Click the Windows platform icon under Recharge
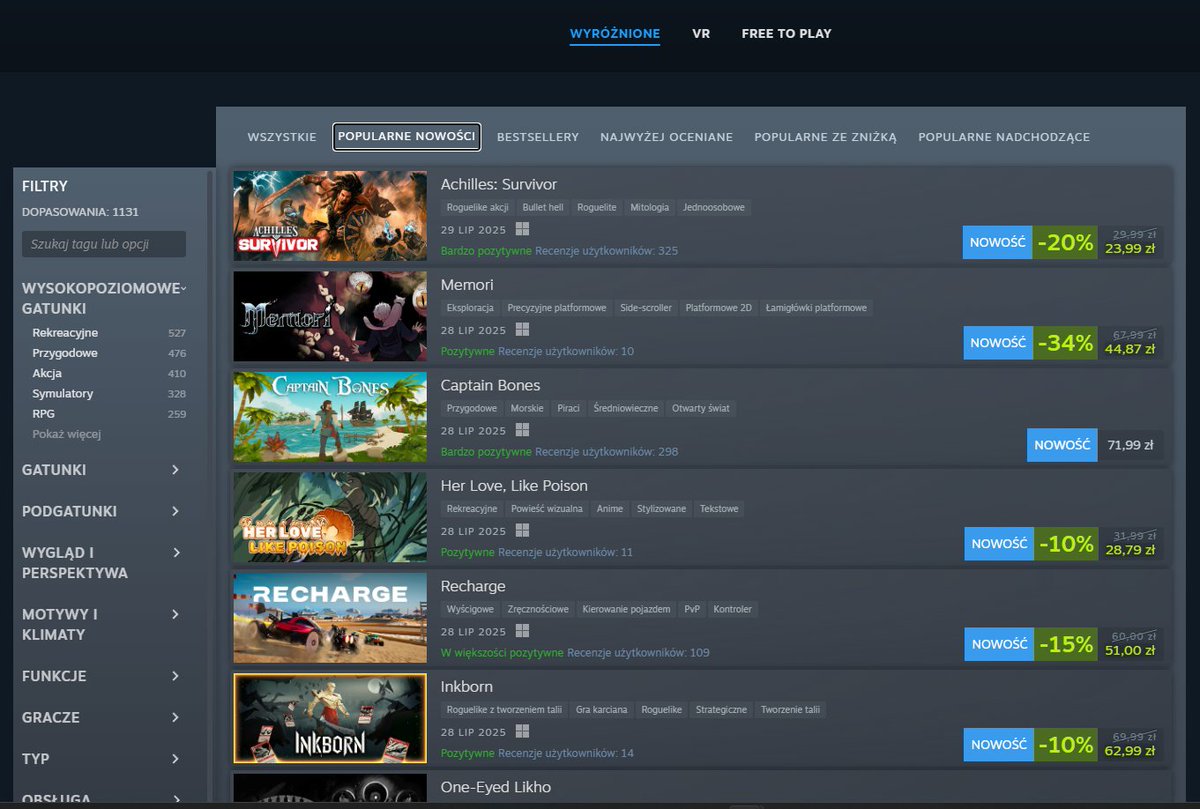This screenshot has width=1200, height=809. (522, 631)
